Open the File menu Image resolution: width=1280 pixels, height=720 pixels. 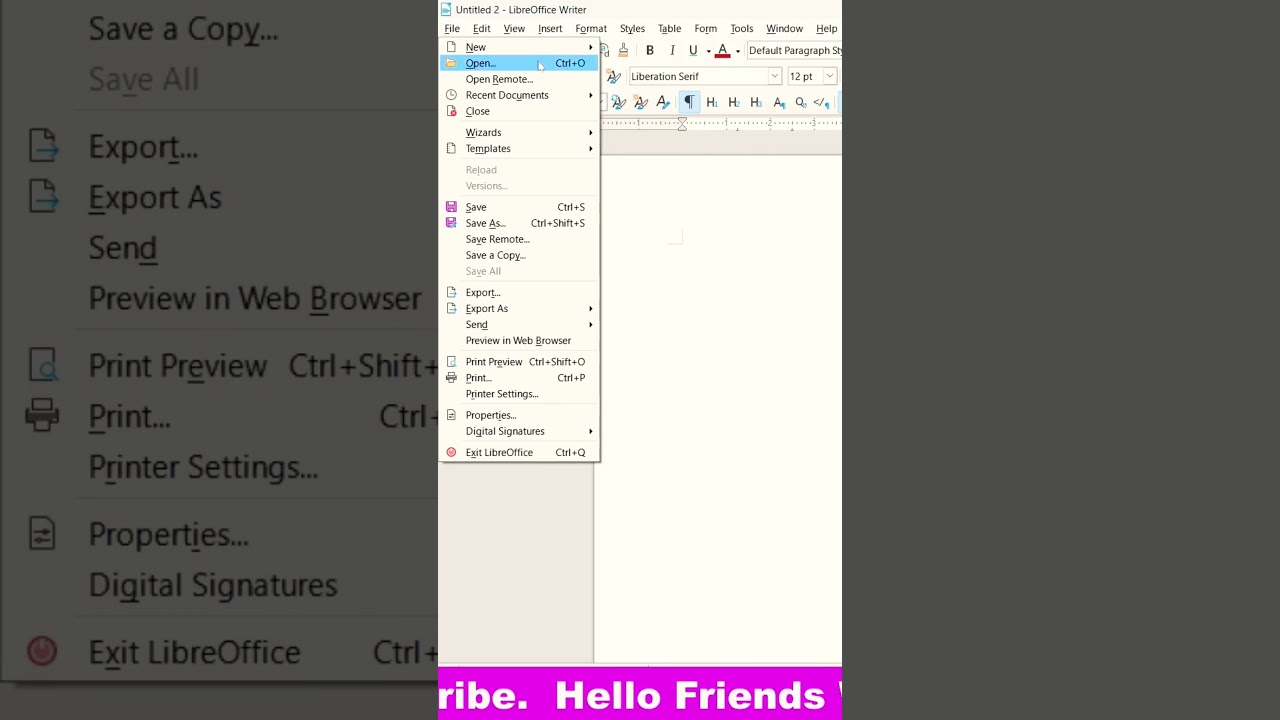[x=452, y=29]
